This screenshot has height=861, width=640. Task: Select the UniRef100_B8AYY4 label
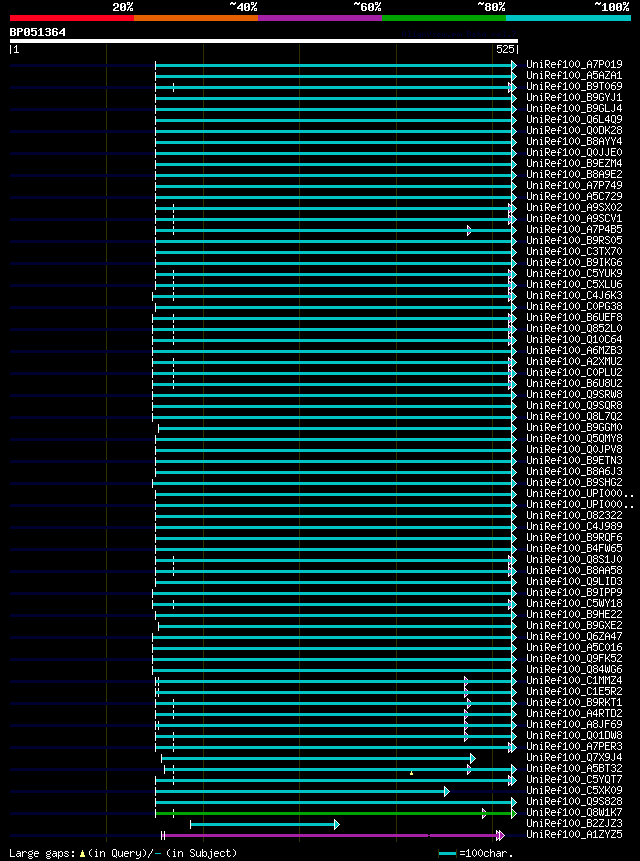coord(574,141)
